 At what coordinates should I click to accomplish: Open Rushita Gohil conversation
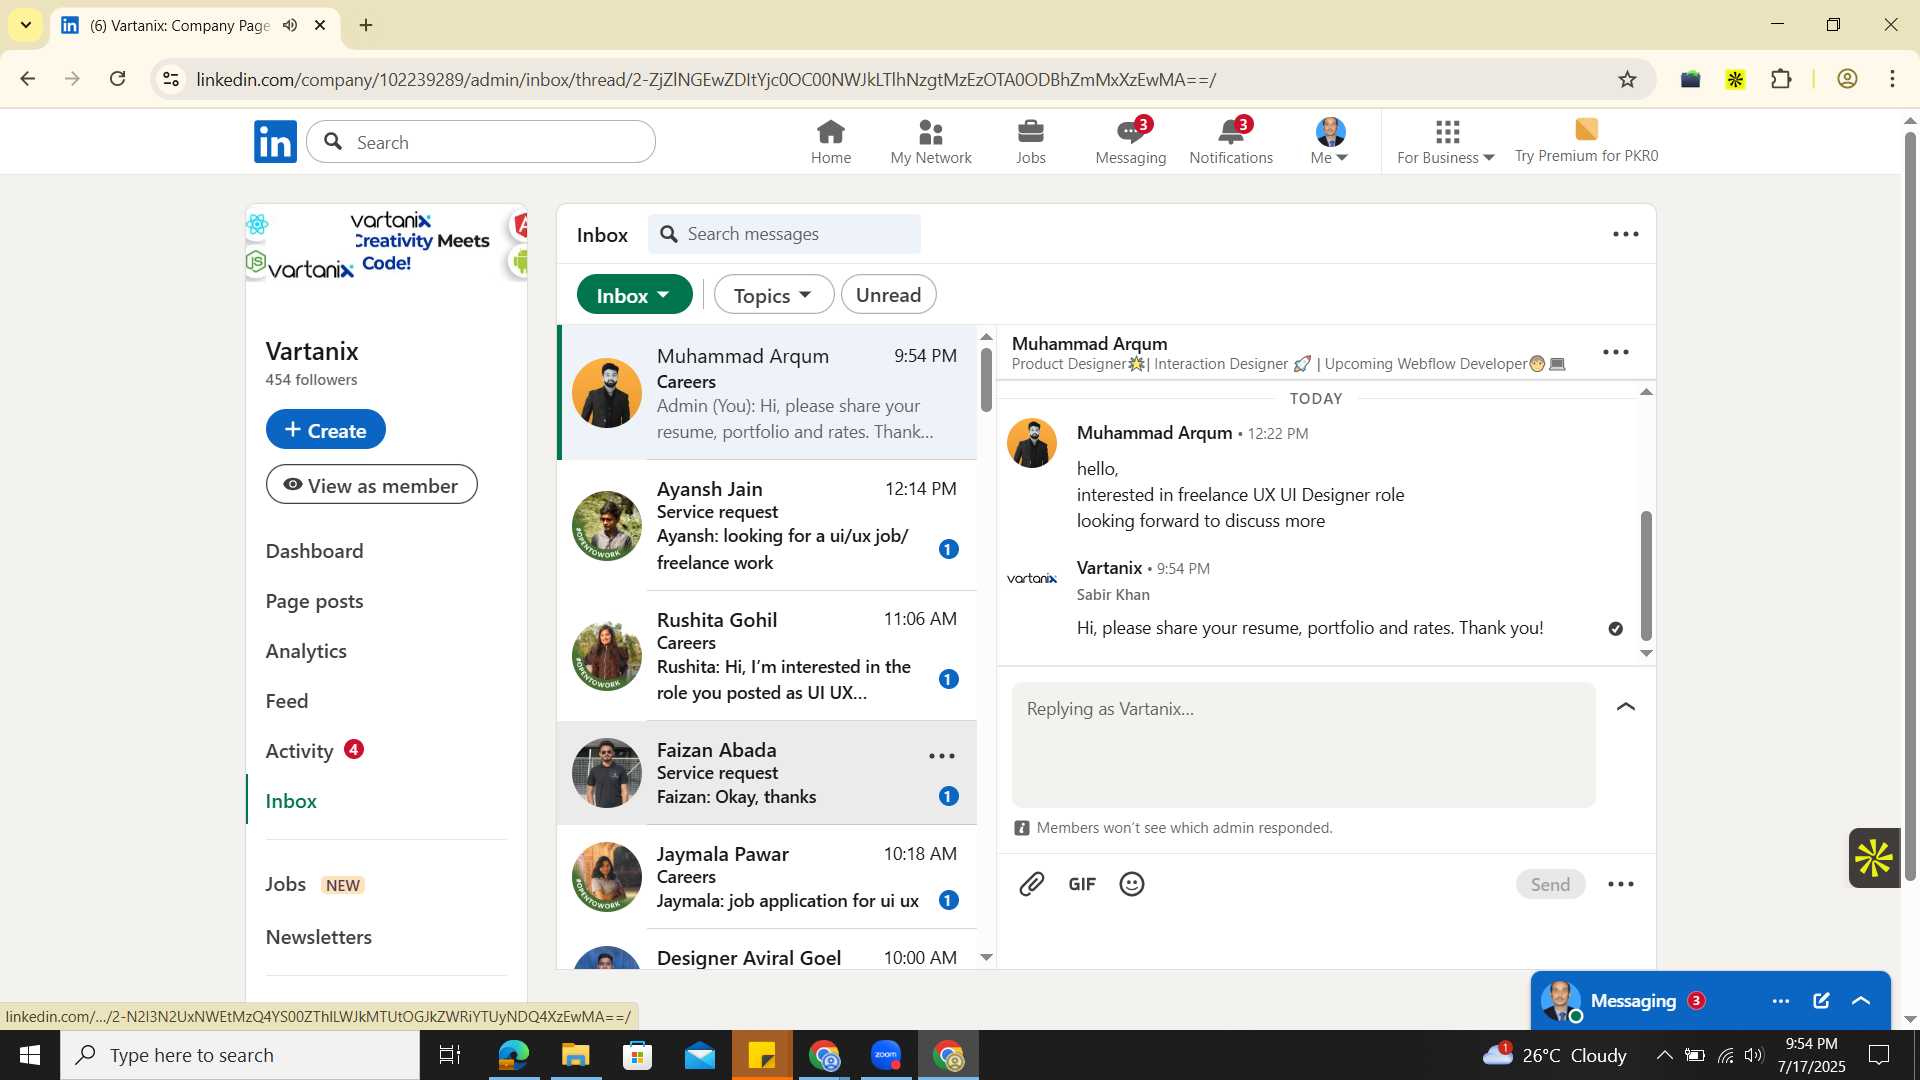tap(768, 656)
